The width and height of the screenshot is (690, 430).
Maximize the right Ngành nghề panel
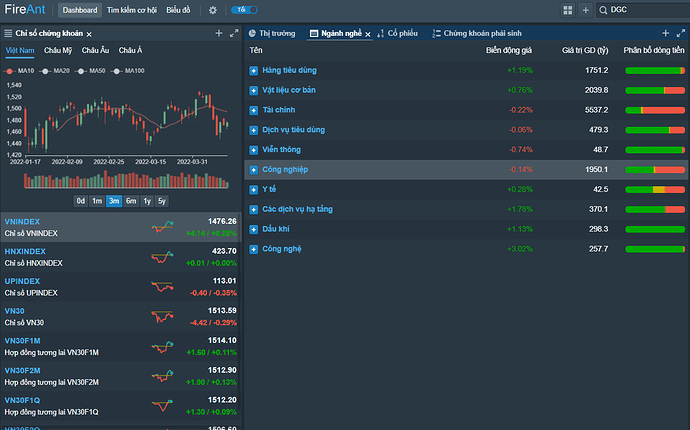pyautogui.click(x=680, y=33)
